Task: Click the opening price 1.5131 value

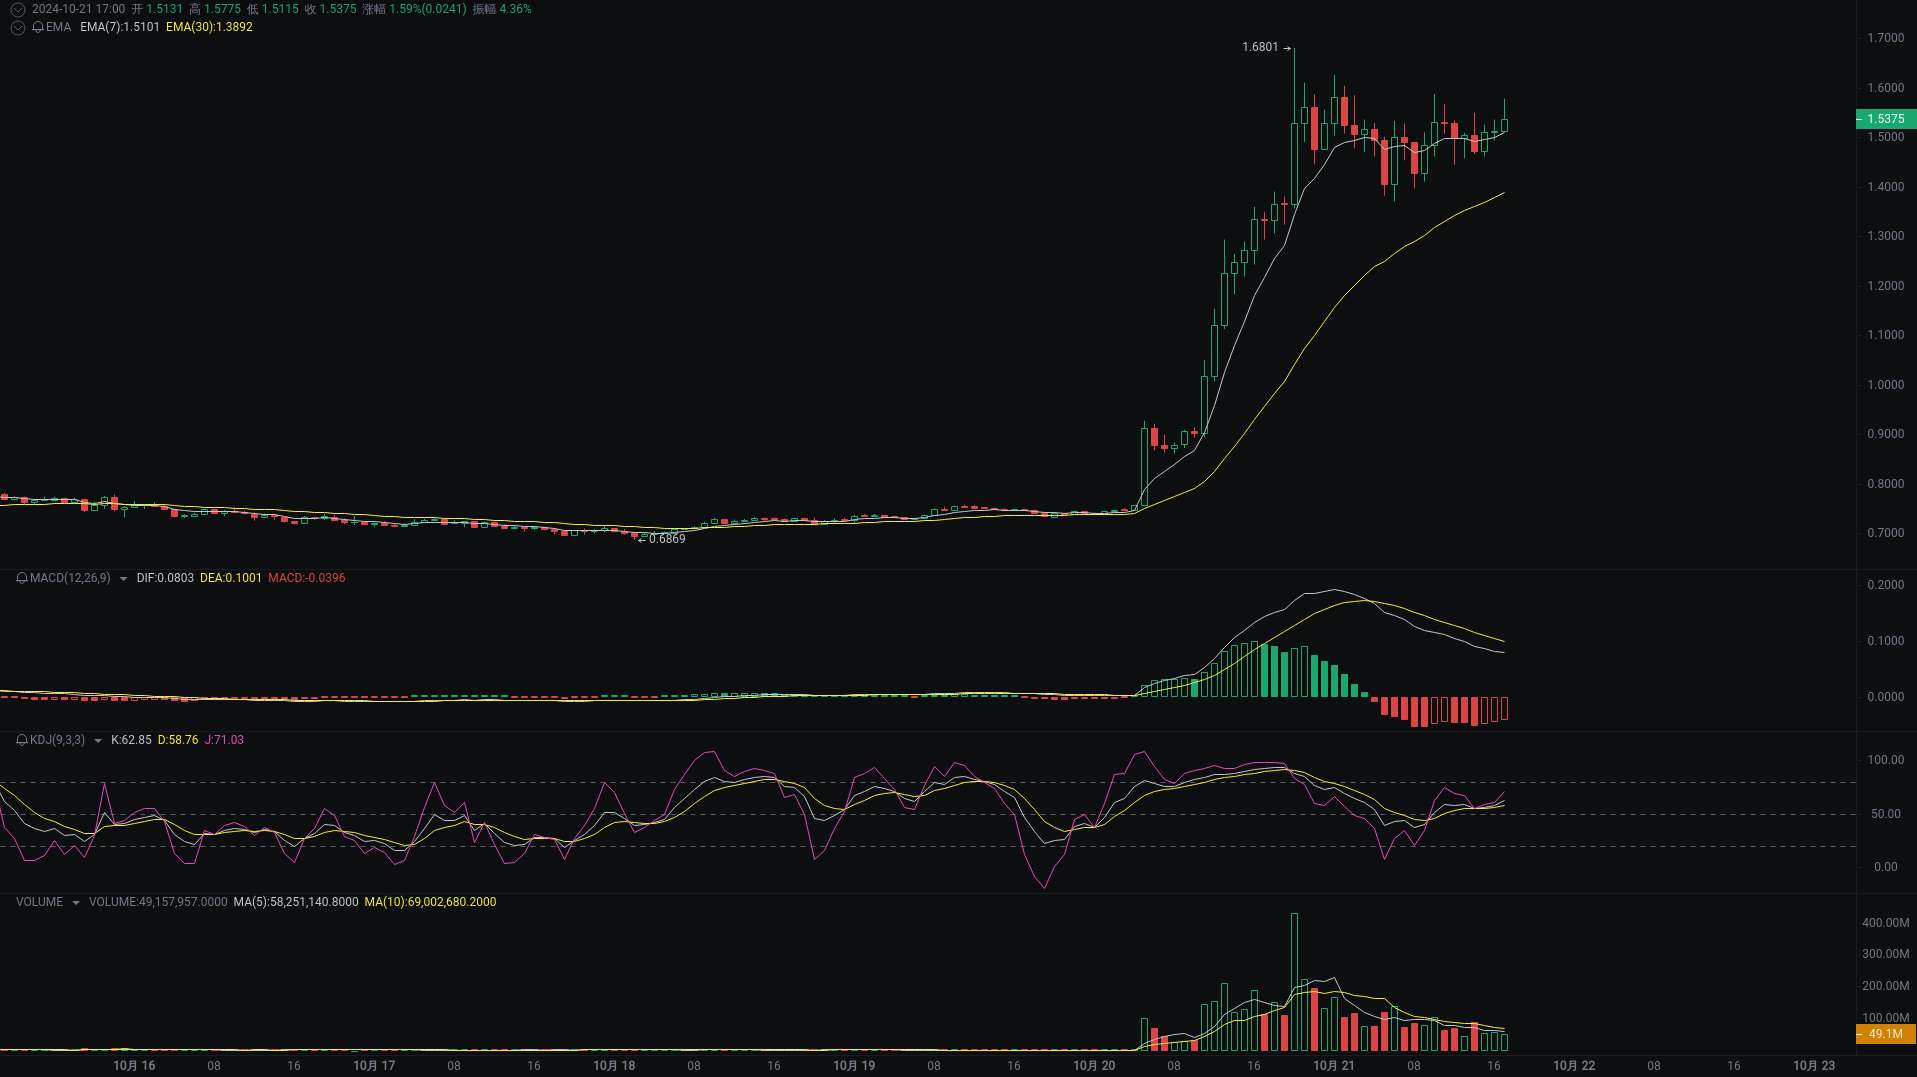Action: point(165,9)
